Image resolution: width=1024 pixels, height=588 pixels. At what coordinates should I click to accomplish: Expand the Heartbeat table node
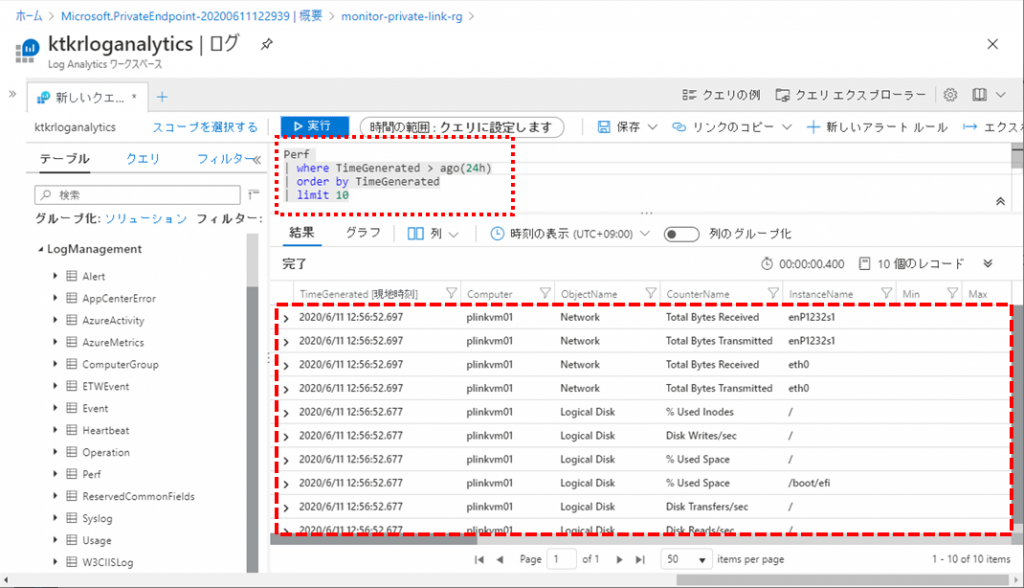[55, 430]
